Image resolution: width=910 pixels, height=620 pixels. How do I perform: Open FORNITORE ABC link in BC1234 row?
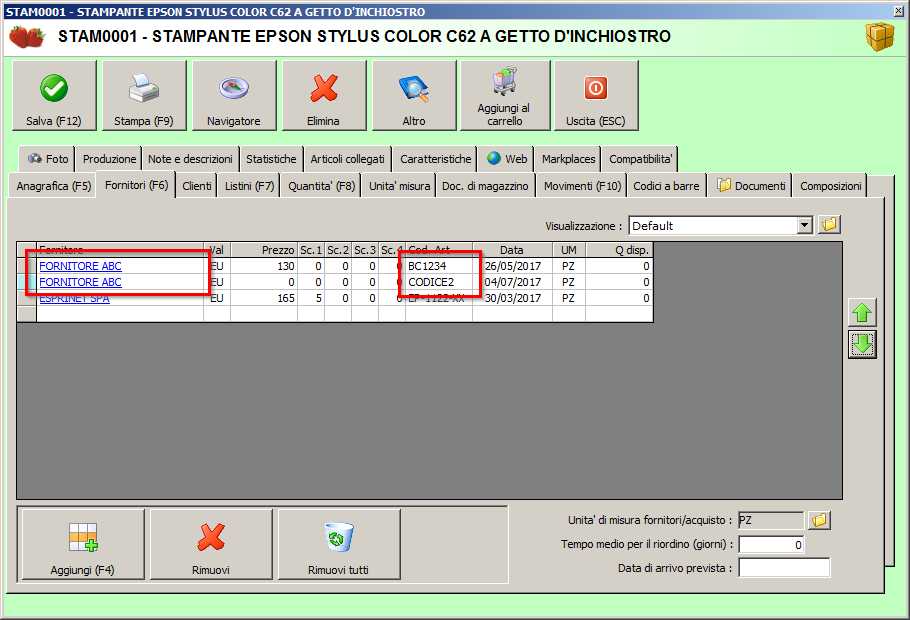[81, 266]
